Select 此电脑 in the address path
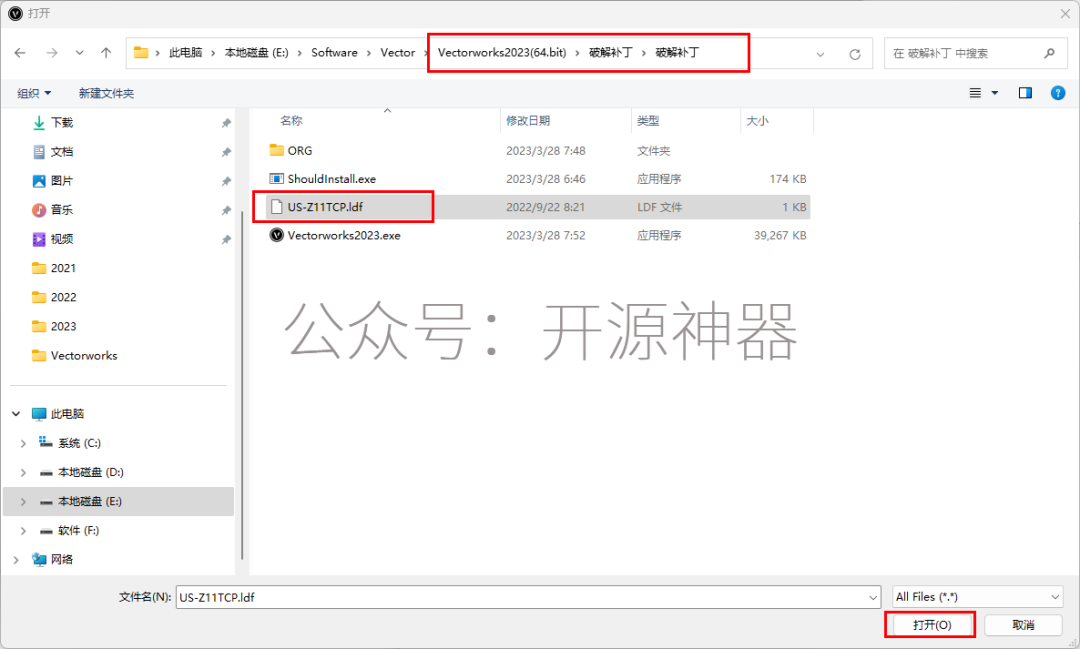Viewport: 1080px width, 649px height. 186,52
